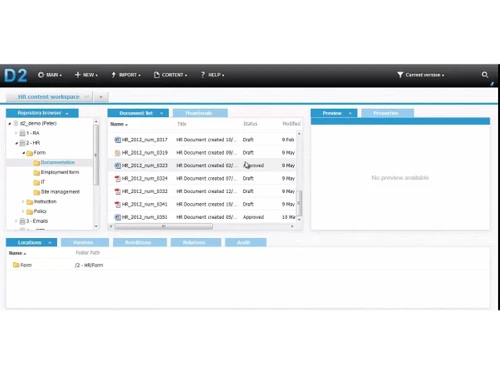
Task: Switch to the Renditions tab
Action: coord(140,242)
